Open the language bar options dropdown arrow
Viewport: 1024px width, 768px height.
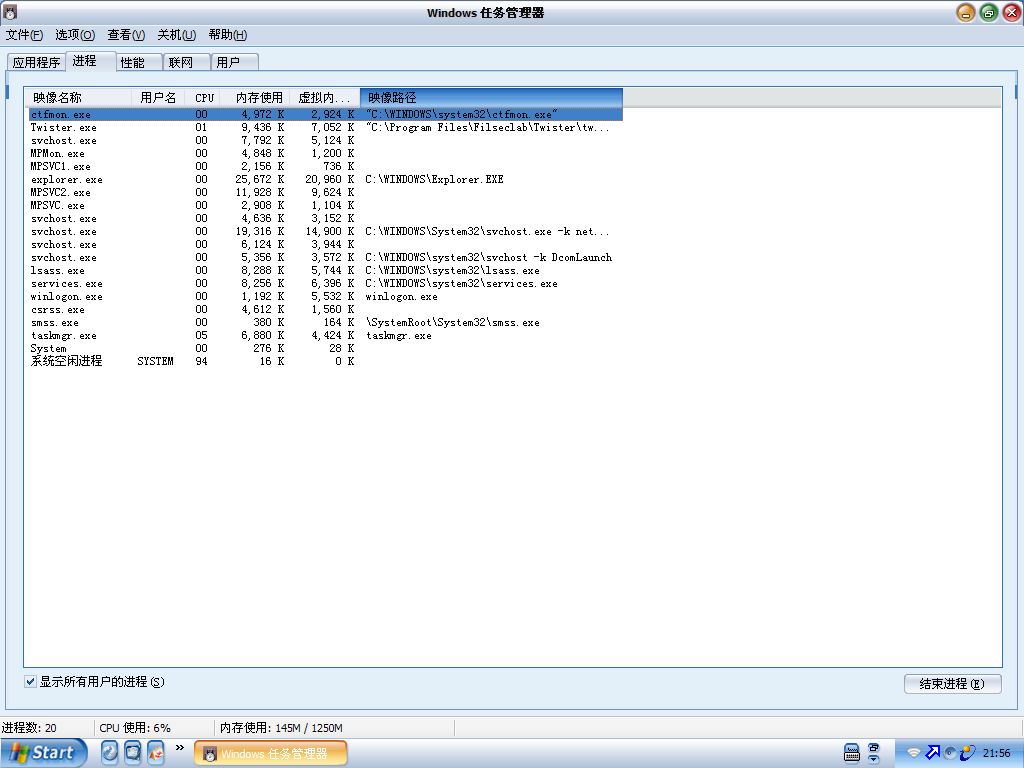tap(873, 760)
